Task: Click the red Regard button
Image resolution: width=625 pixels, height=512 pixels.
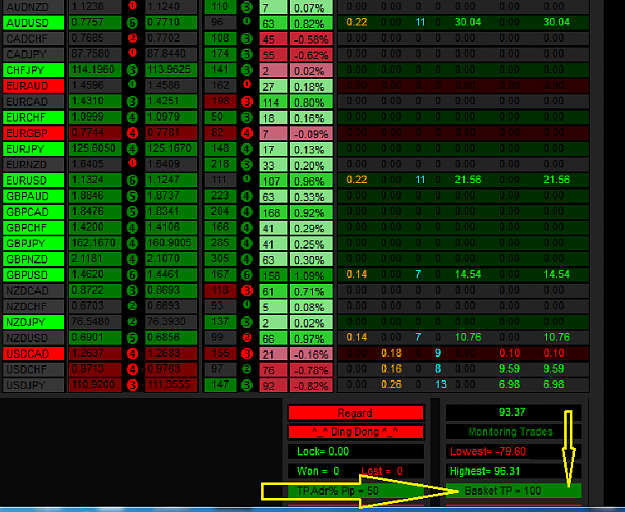Action: 356,413
